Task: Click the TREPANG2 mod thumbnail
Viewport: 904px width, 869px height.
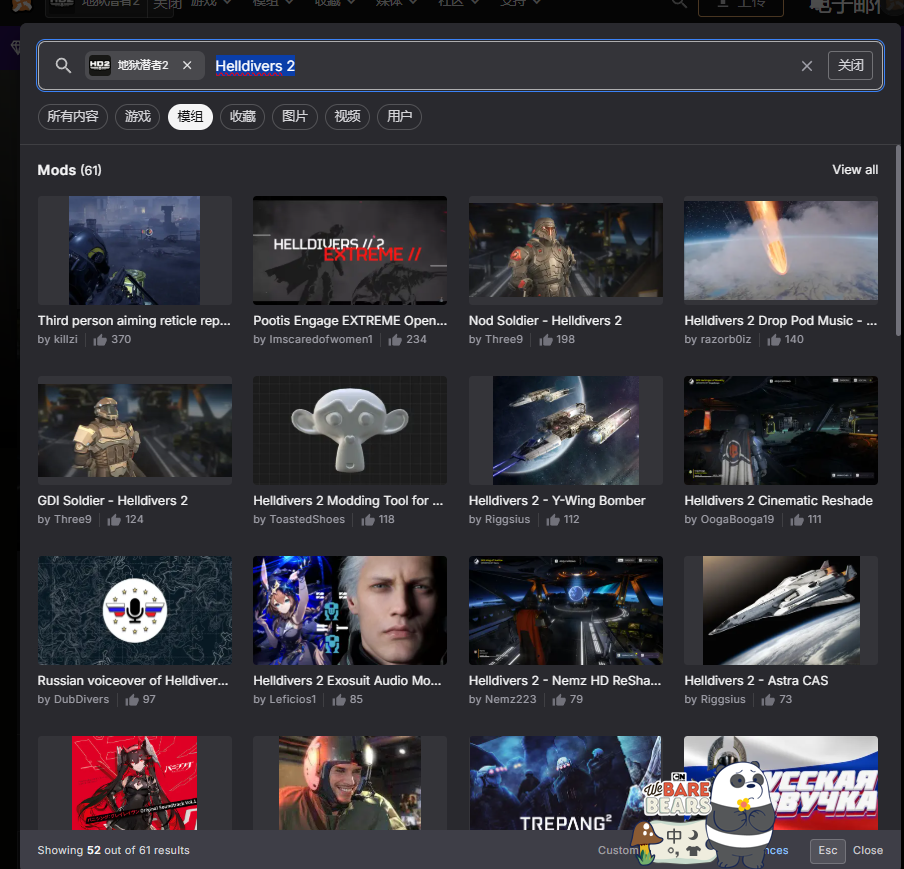Action: coord(566,783)
